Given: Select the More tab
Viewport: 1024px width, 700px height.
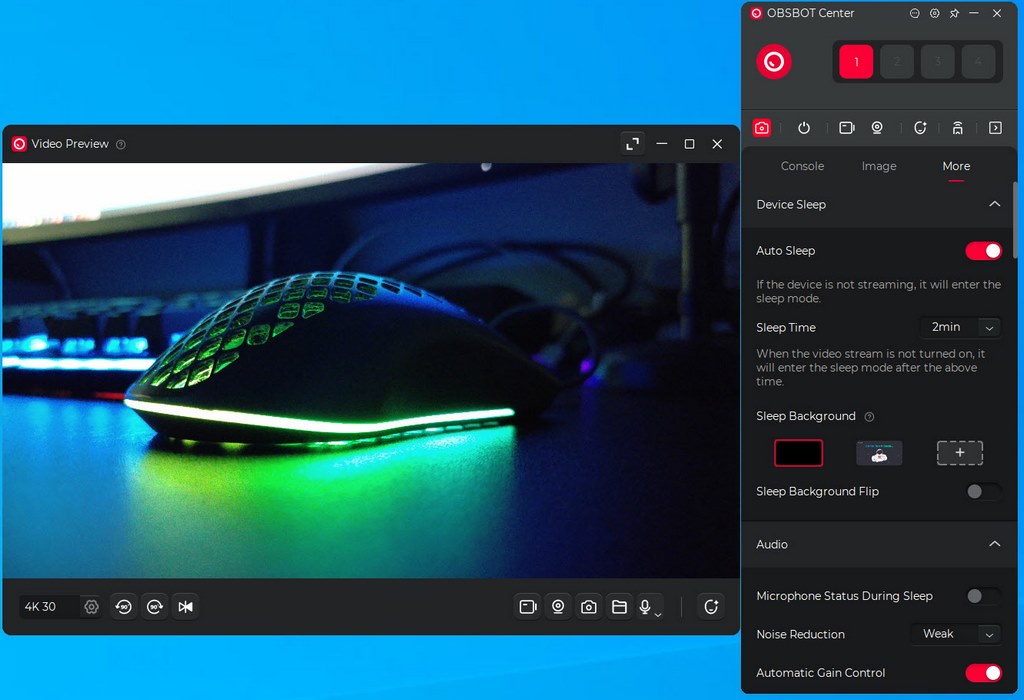Looking at the screenshot, I should [x=956, y=166].
